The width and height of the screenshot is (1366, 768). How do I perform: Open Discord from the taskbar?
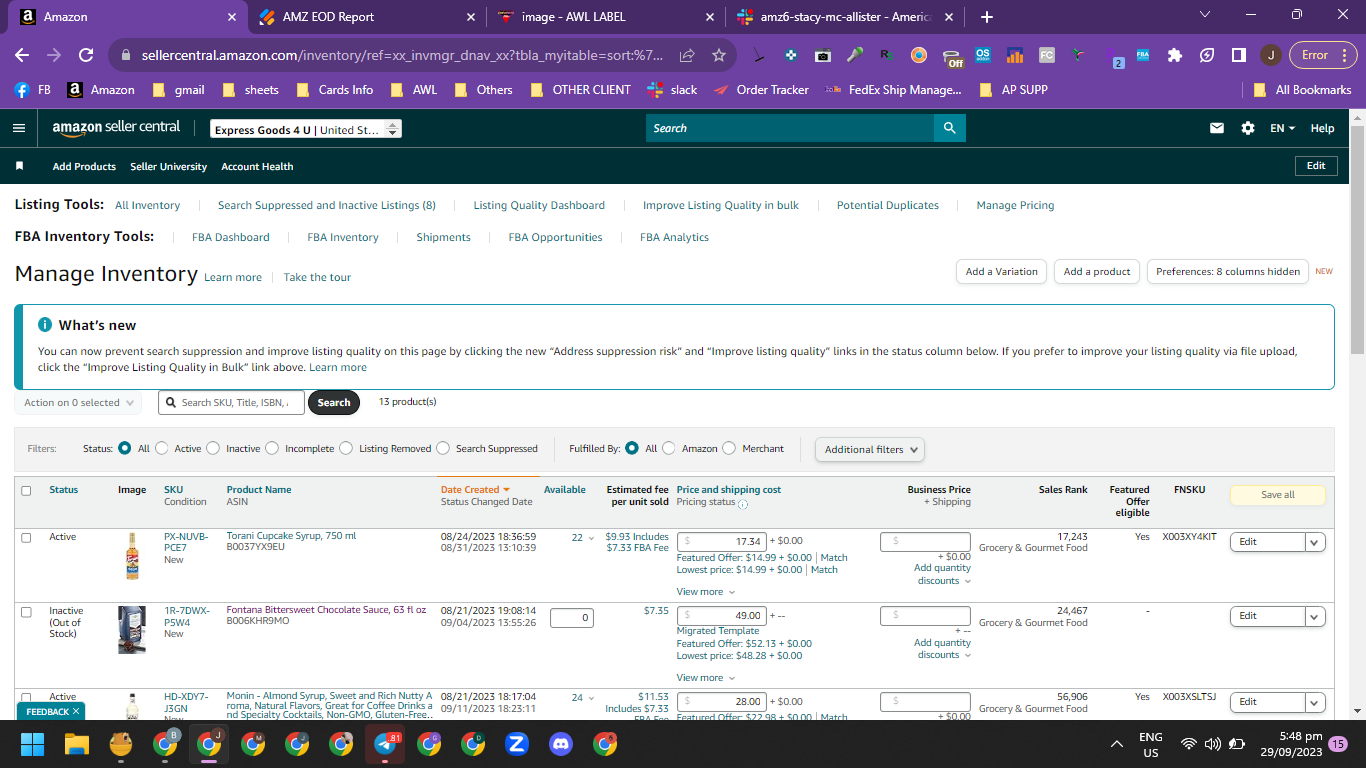point(561,744)
